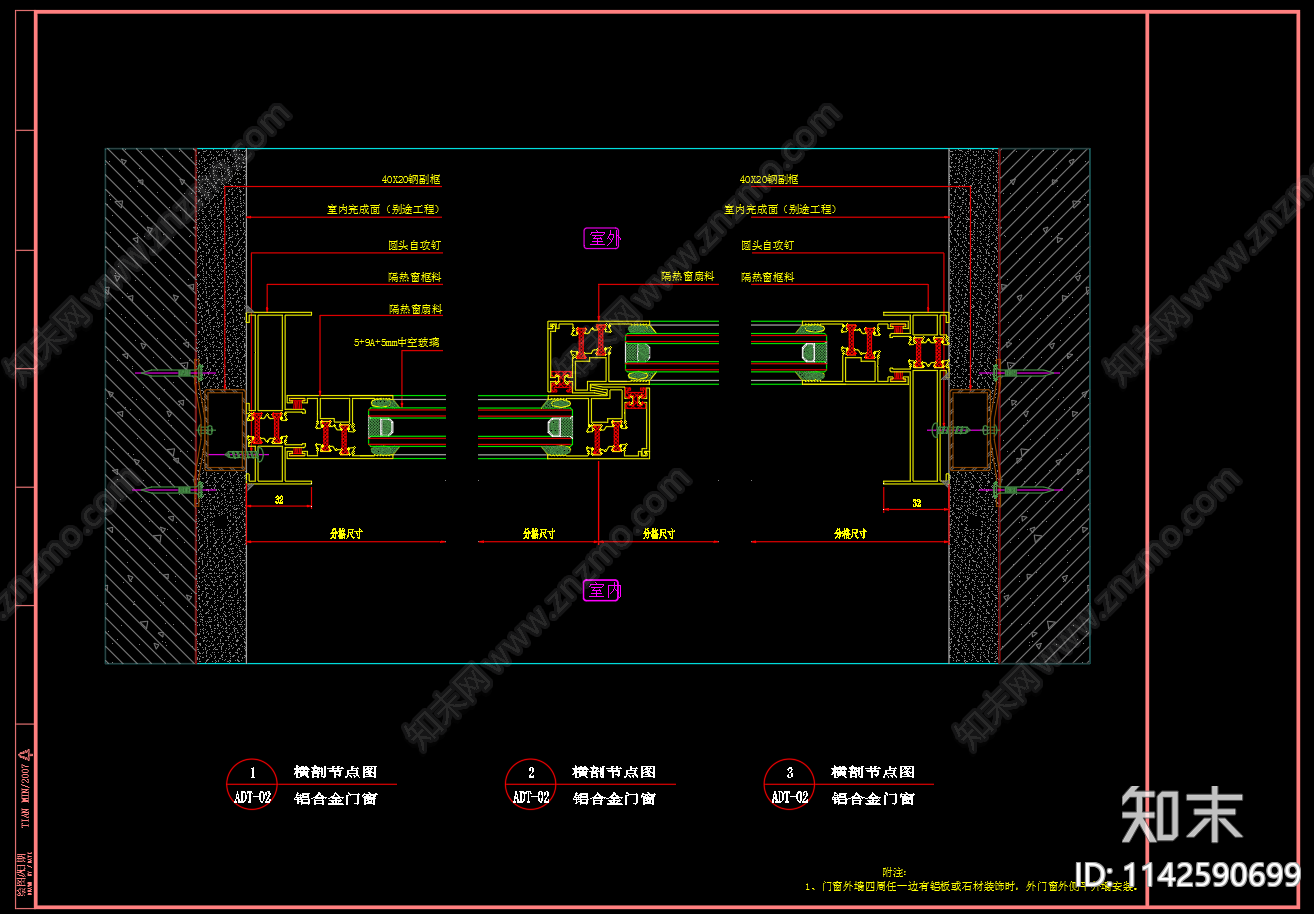
Task: Select 铝合金门窗 subtitle of detail 3
Action: 873,799
